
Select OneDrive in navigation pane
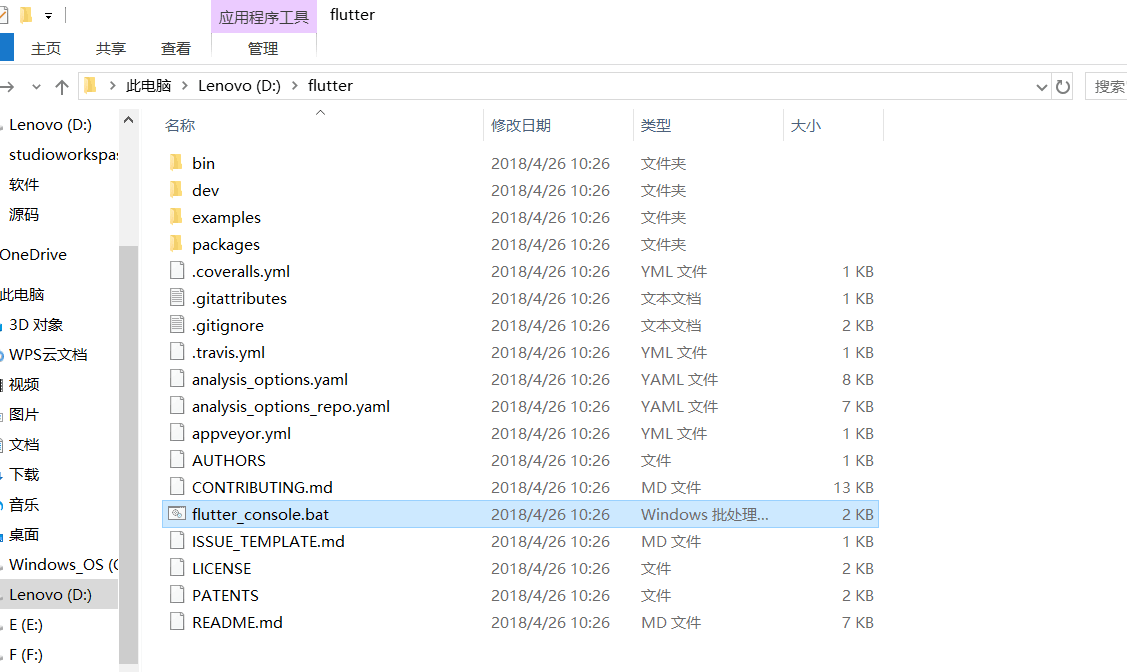[x=33, y=254]
